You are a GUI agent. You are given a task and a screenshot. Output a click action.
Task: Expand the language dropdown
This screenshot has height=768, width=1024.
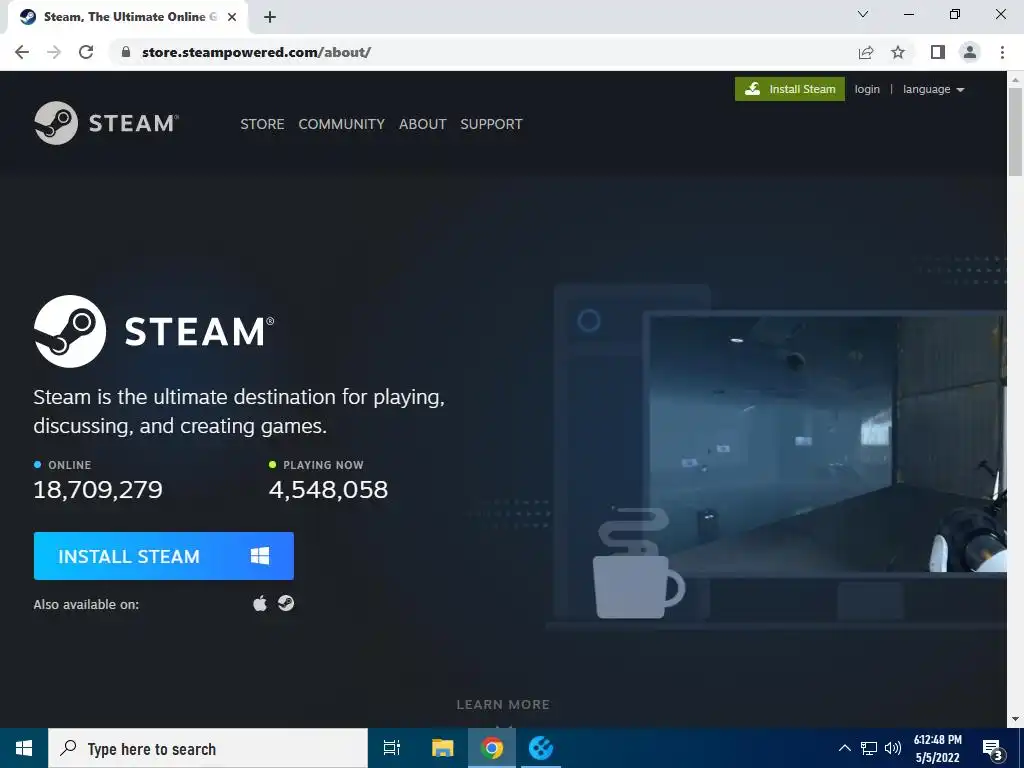coord(933,89)
